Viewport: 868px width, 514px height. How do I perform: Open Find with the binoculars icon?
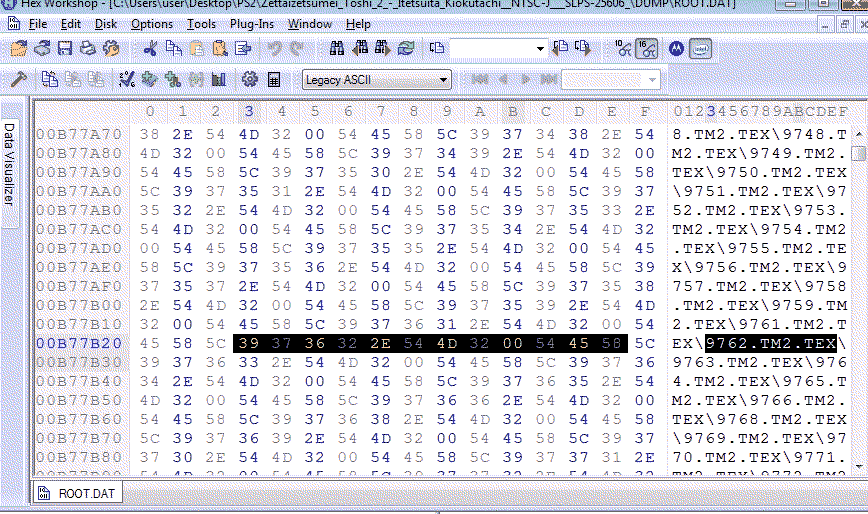coord(337,49)
